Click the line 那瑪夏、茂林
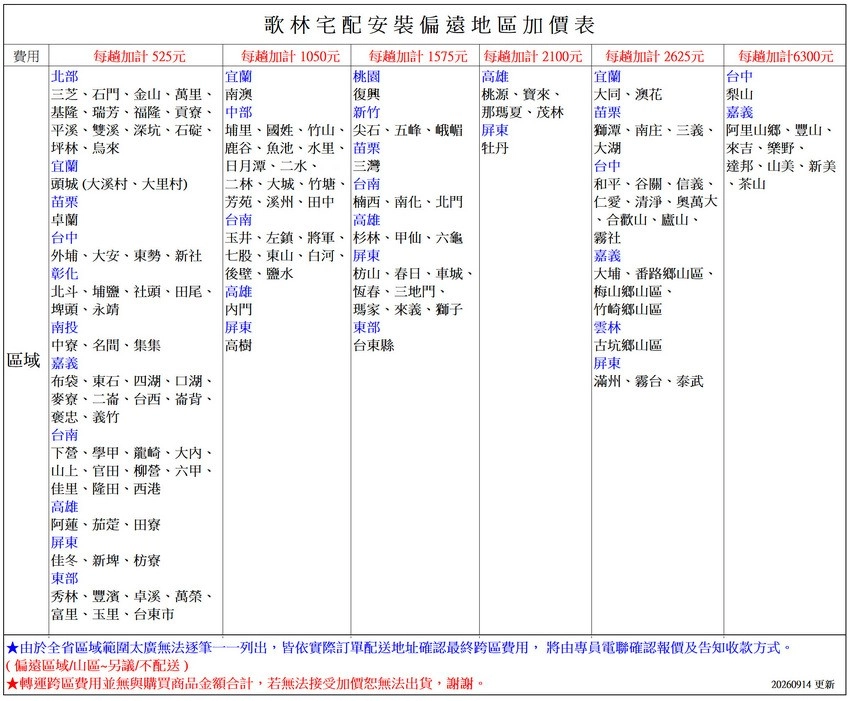 coord(523,112)
